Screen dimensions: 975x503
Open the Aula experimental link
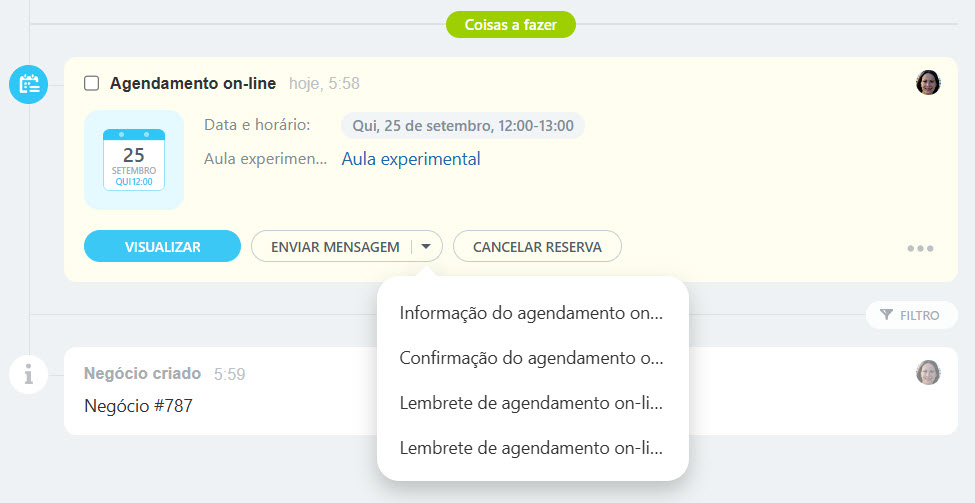(x=411, y=159)
